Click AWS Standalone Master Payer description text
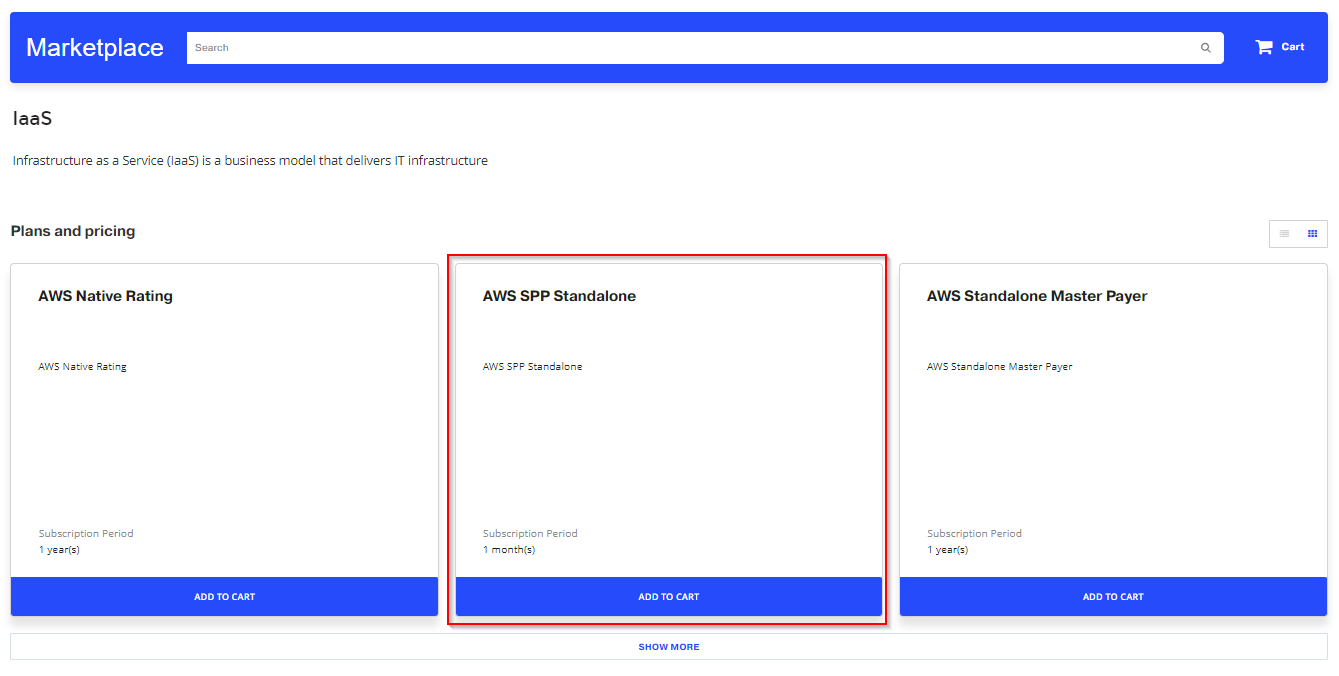 999,367
